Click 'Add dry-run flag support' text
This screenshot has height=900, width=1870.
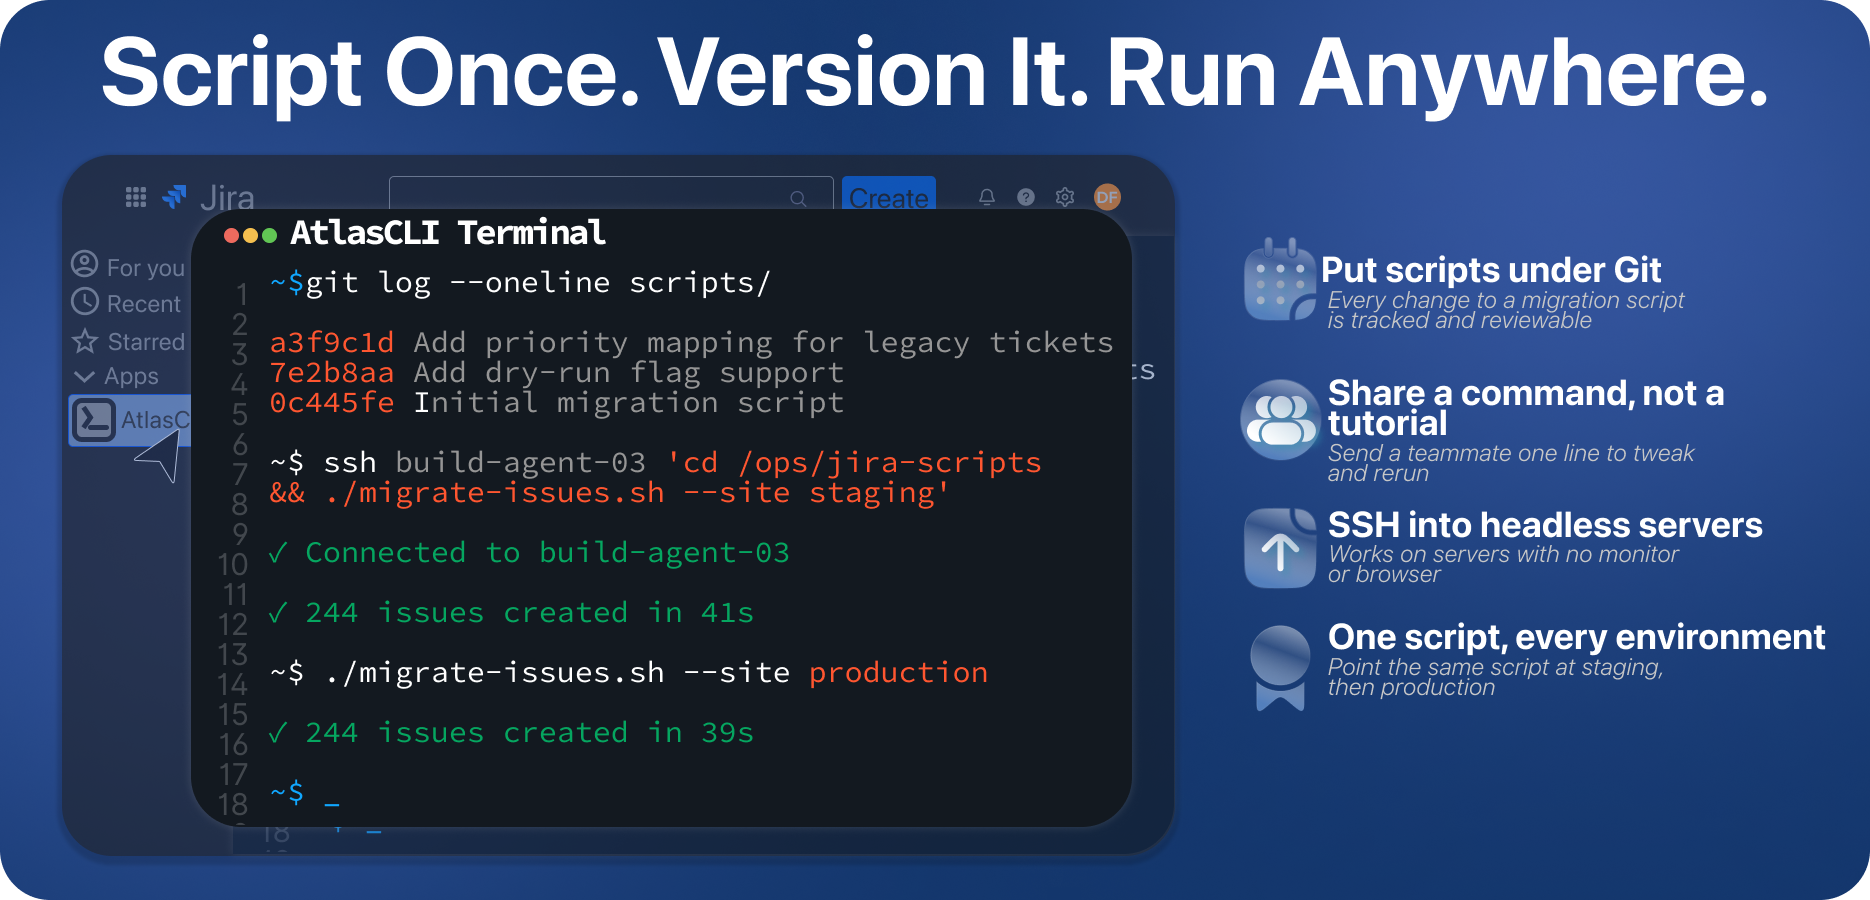coord(629,374)
